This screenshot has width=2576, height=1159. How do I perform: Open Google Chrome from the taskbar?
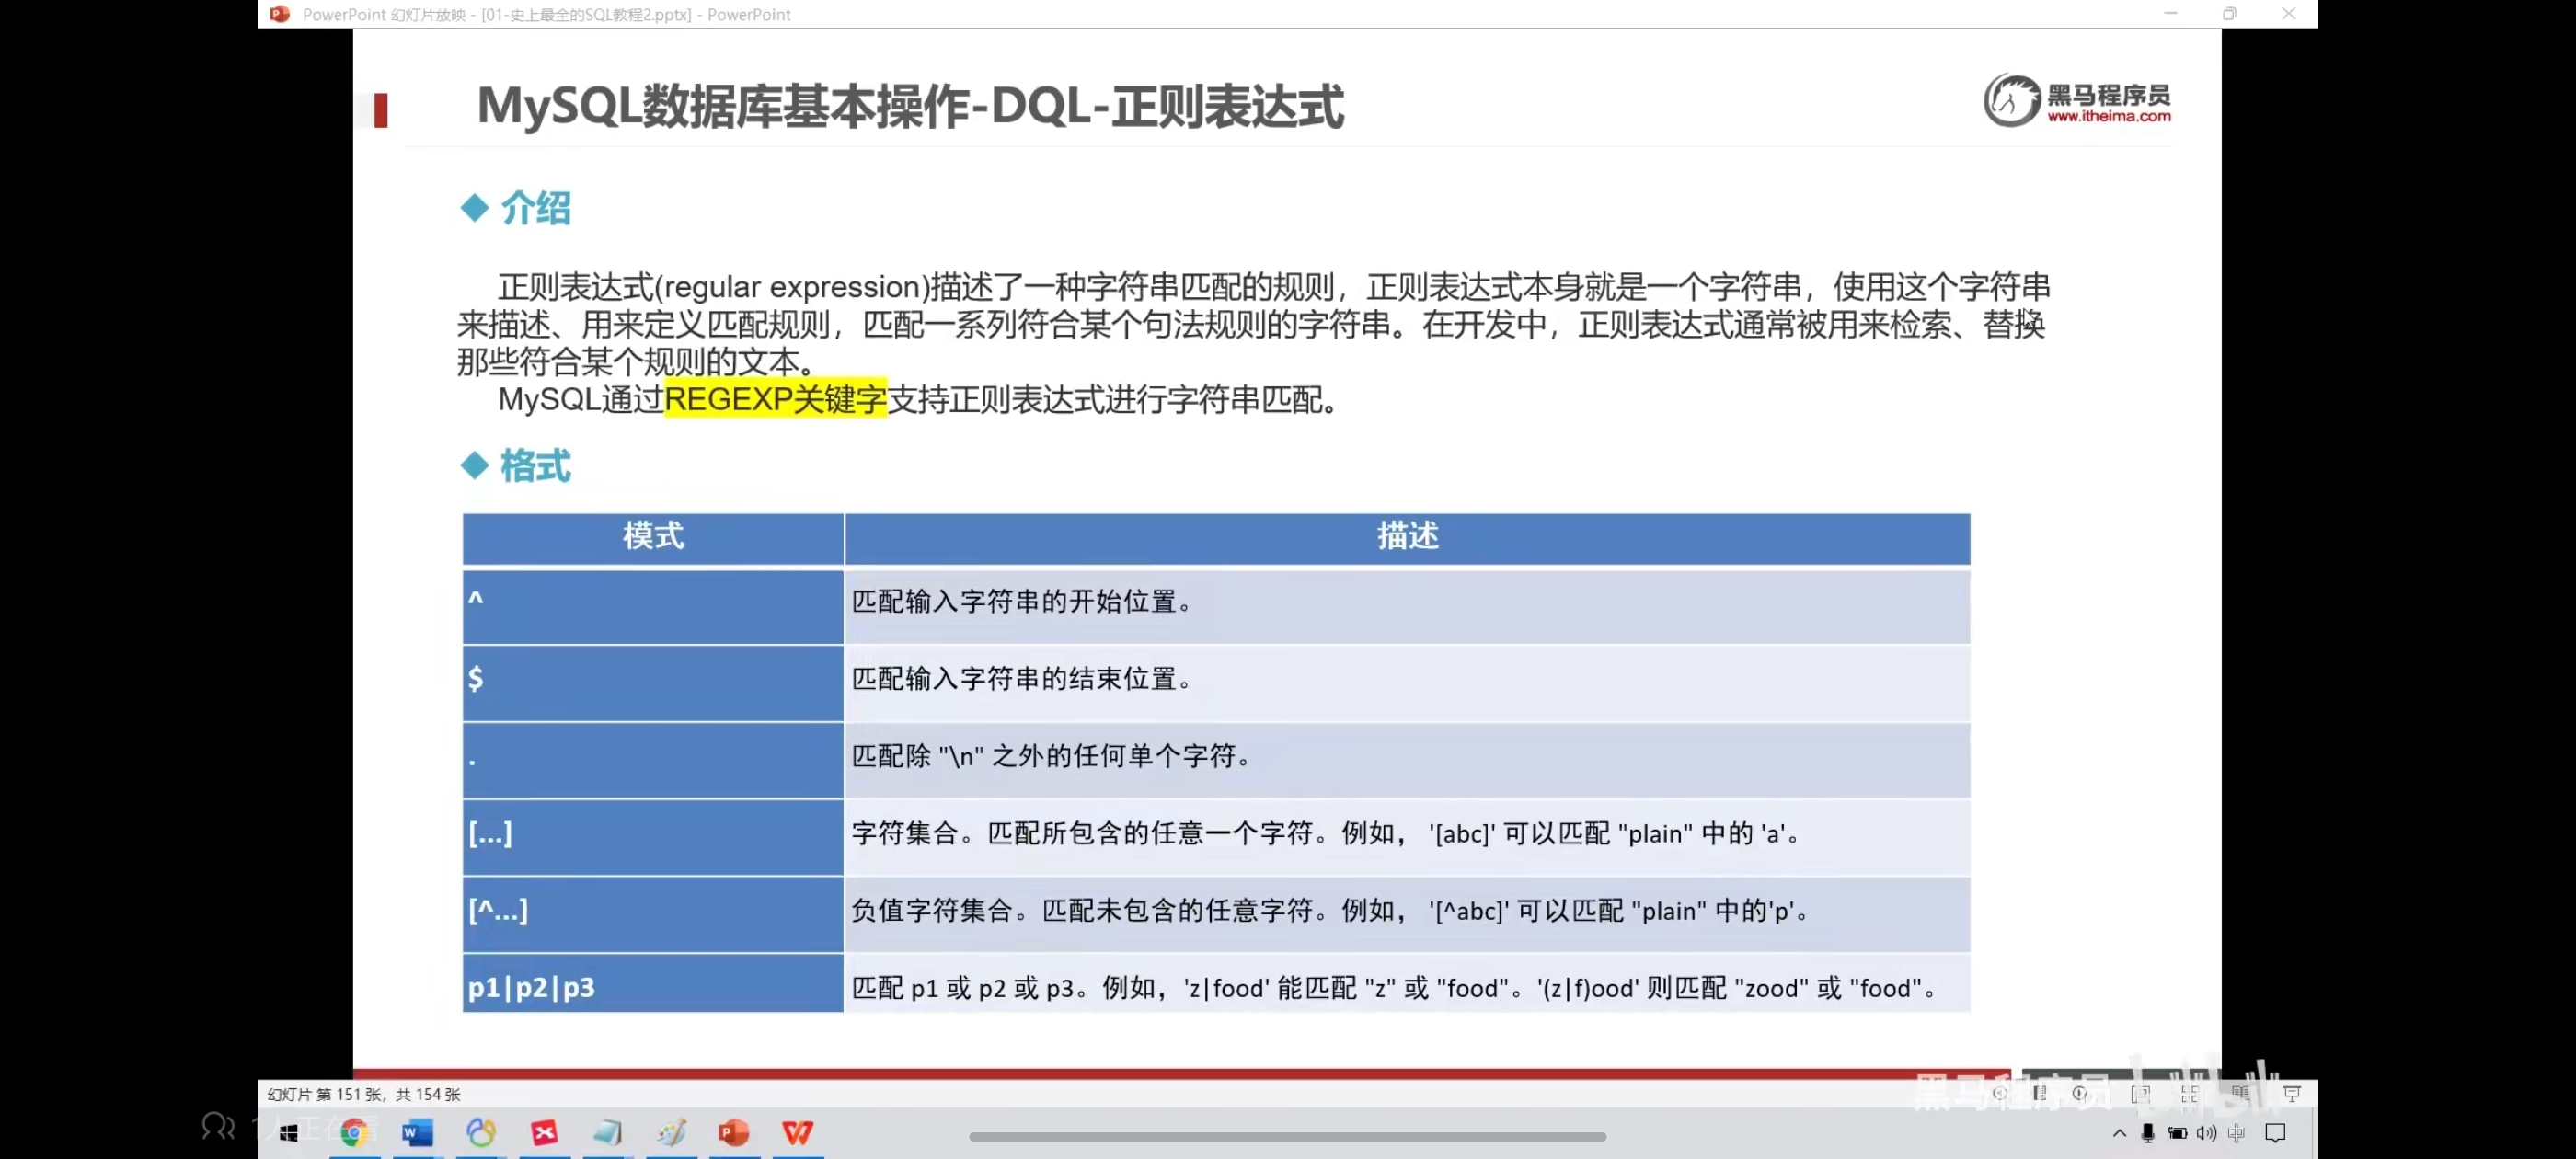point(353,1132)
